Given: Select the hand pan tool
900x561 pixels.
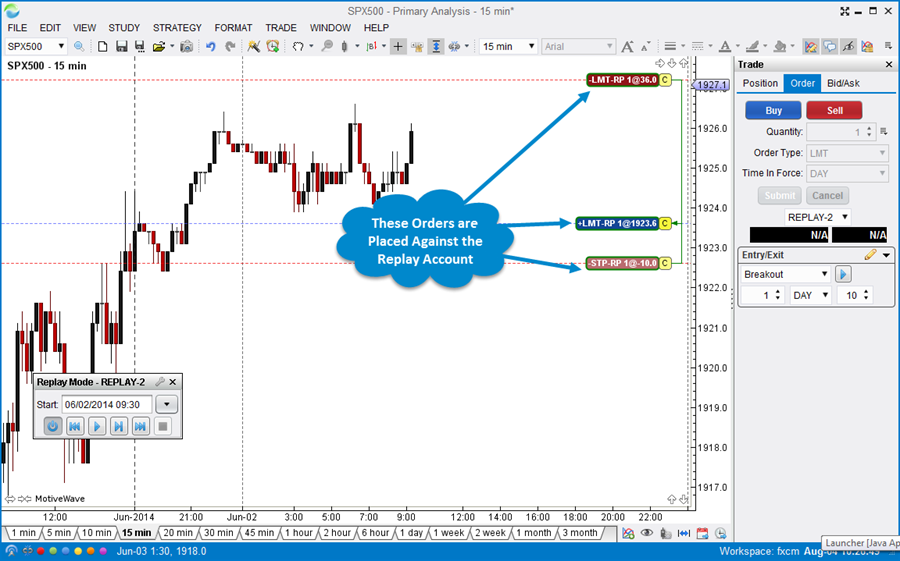Looking at the screenshot, I should tap(298, 47).
